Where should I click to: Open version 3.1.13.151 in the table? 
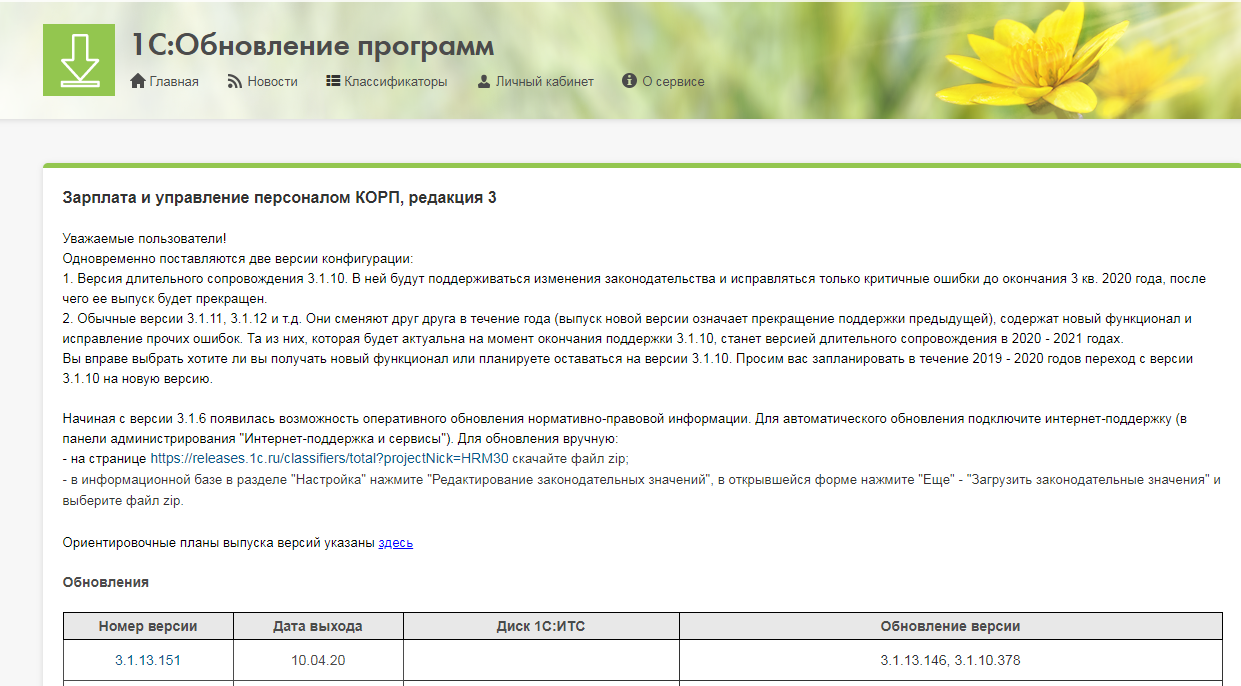(148, 661)
